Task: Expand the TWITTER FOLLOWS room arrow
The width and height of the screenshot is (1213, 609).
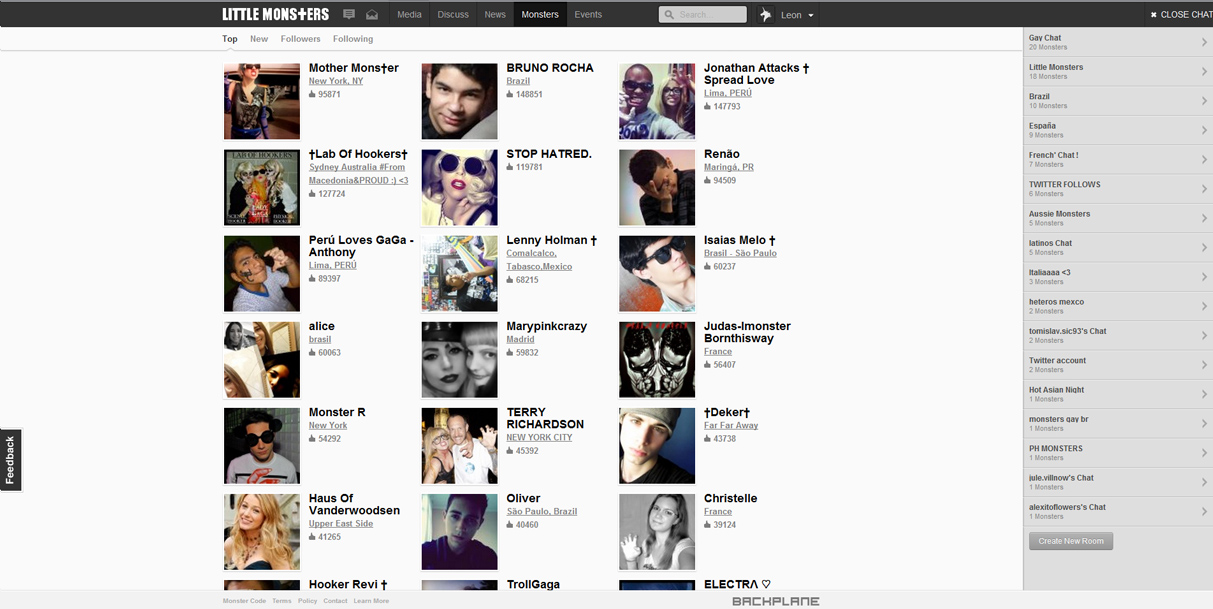Action: (1204, 188)
